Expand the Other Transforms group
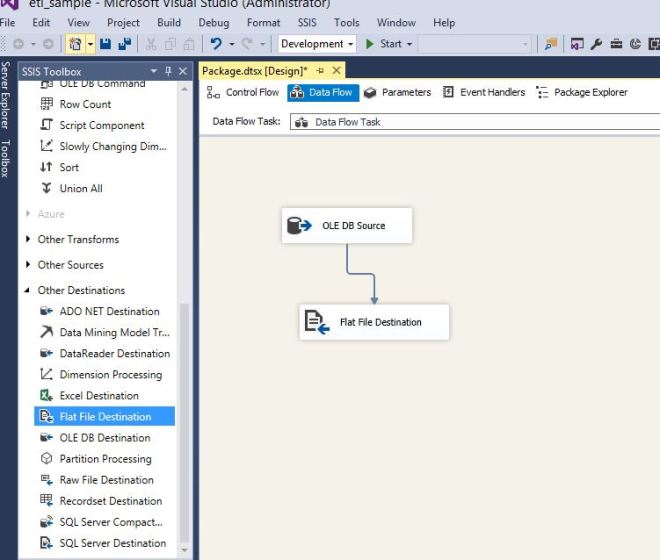660x560 pixels. [x=28, y=240]
